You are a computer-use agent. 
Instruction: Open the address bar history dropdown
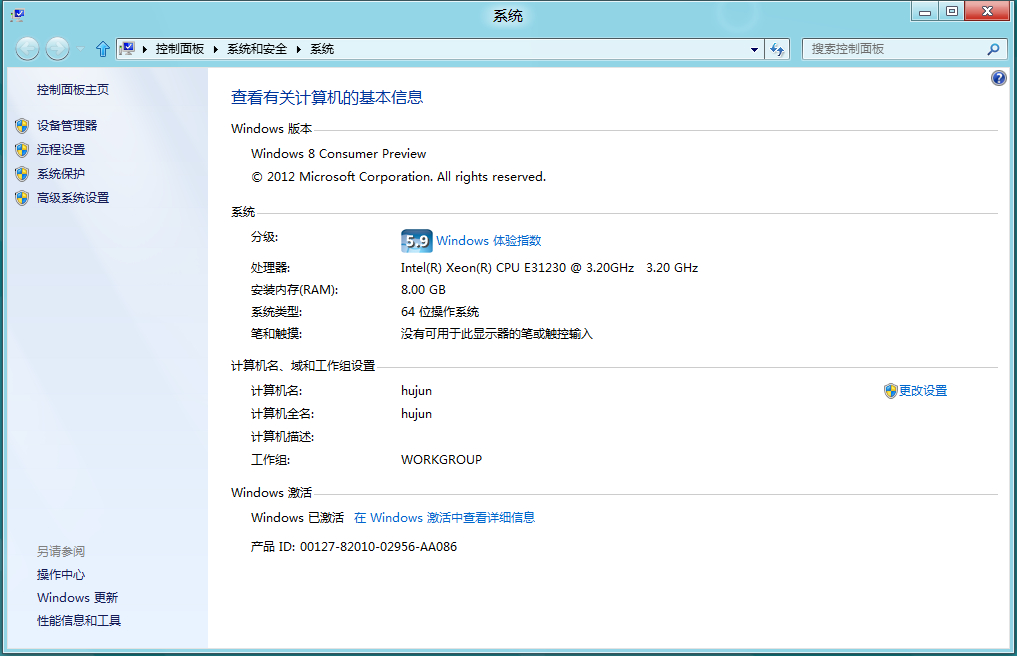tap(754, 49)
